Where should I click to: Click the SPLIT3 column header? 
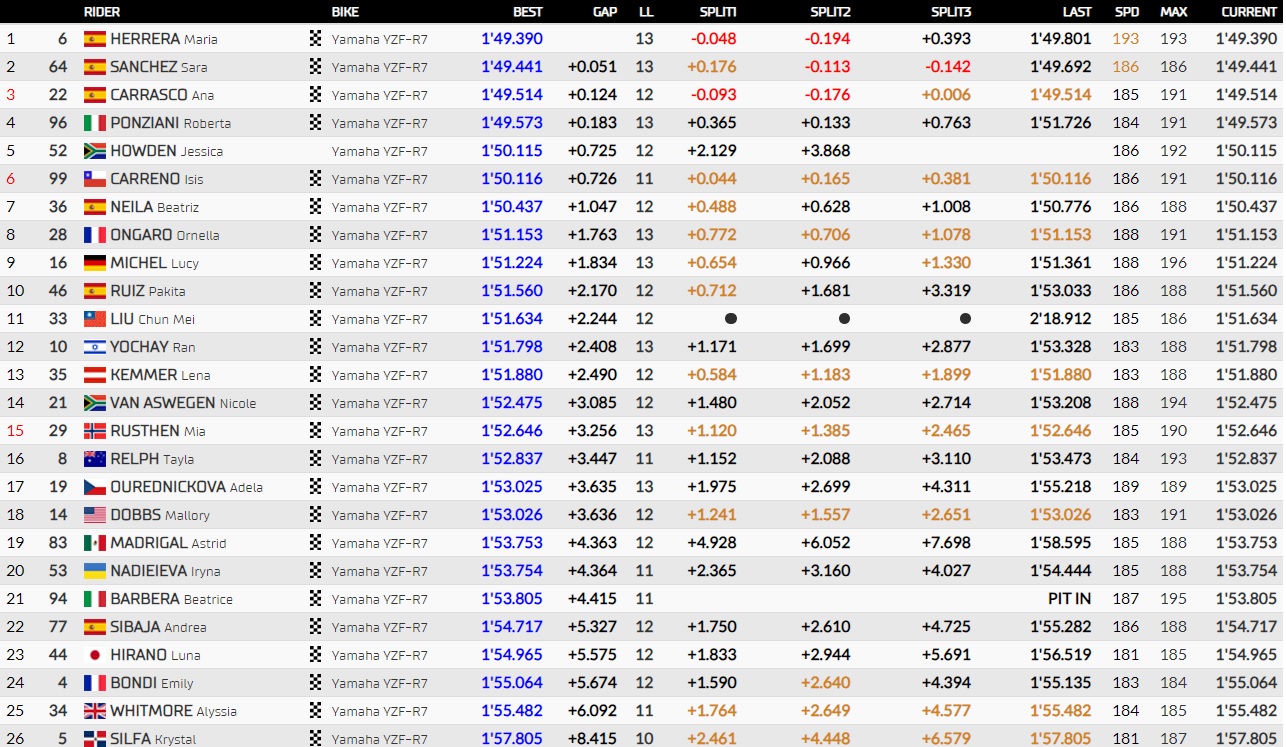click(951, 12)
